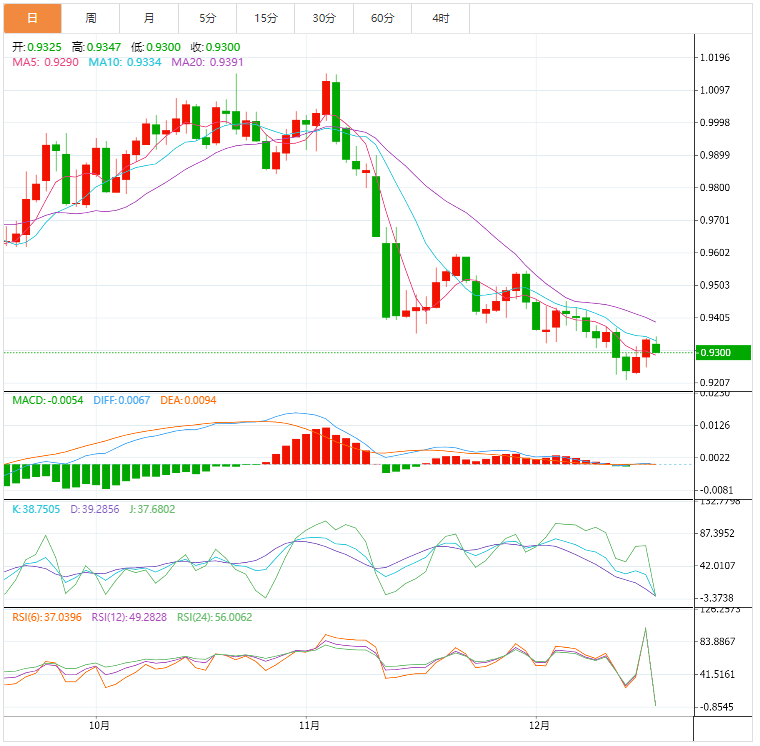This screenshot has width=760, height=746.
Task: Click the DIFF value label
Action: click(x=122, y=400)
